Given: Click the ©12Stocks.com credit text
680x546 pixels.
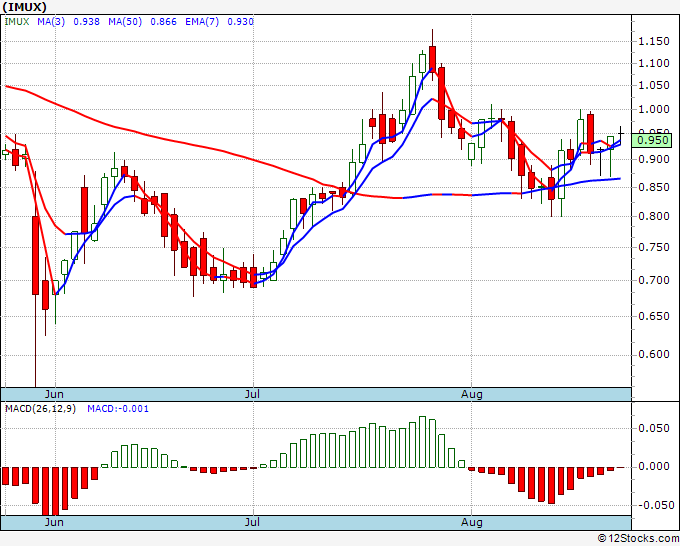Looking at the screenshot, I should (x=638, y=539).
